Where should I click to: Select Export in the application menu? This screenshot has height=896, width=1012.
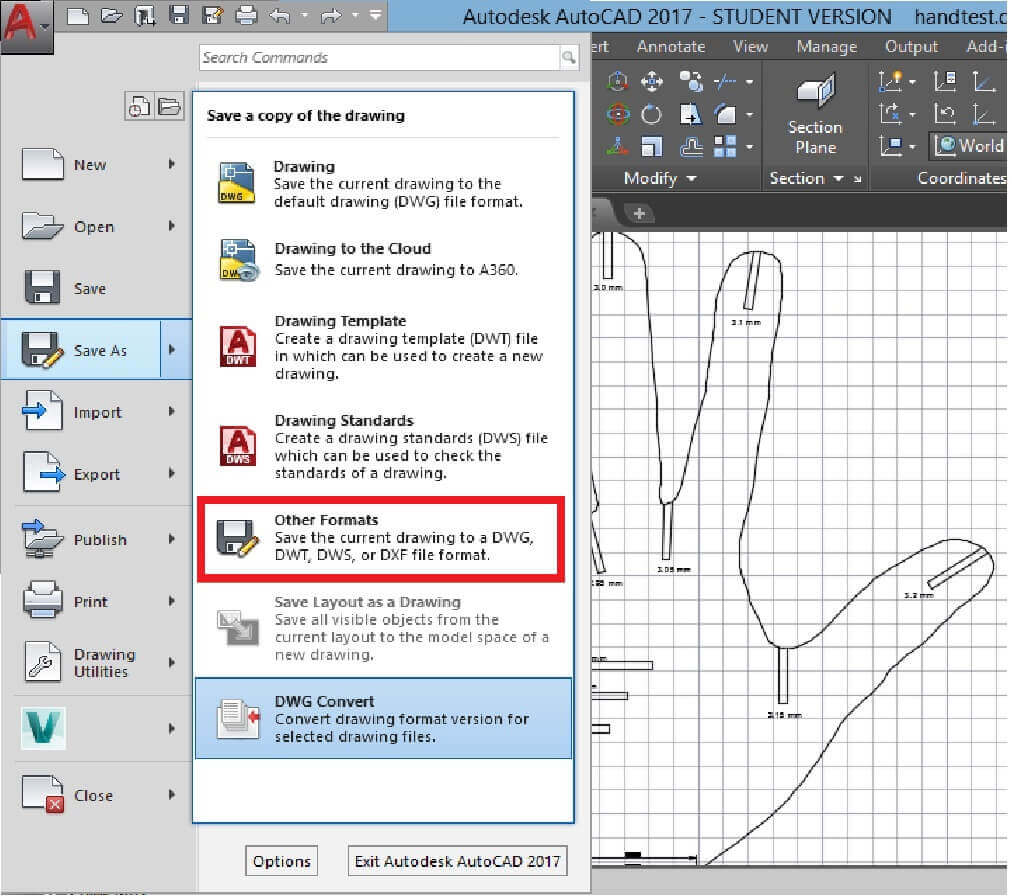(97, 474)
